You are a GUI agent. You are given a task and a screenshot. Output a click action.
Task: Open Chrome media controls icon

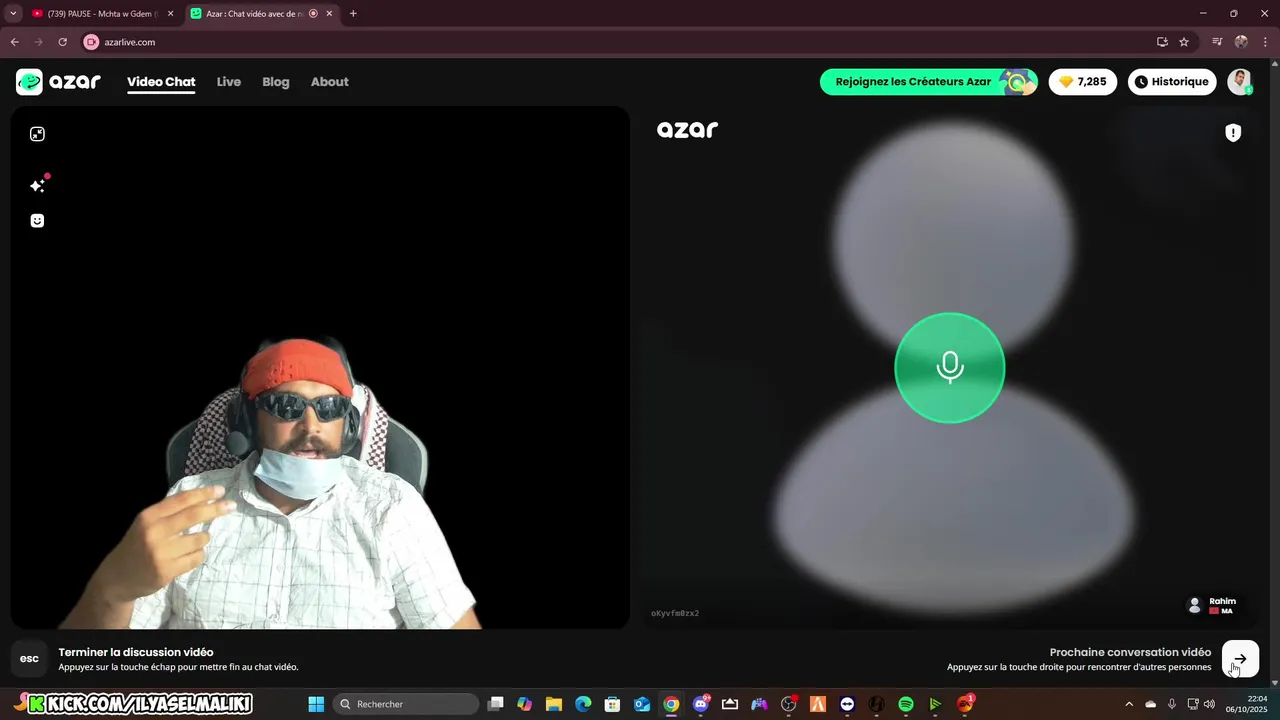click(1217, 42)
